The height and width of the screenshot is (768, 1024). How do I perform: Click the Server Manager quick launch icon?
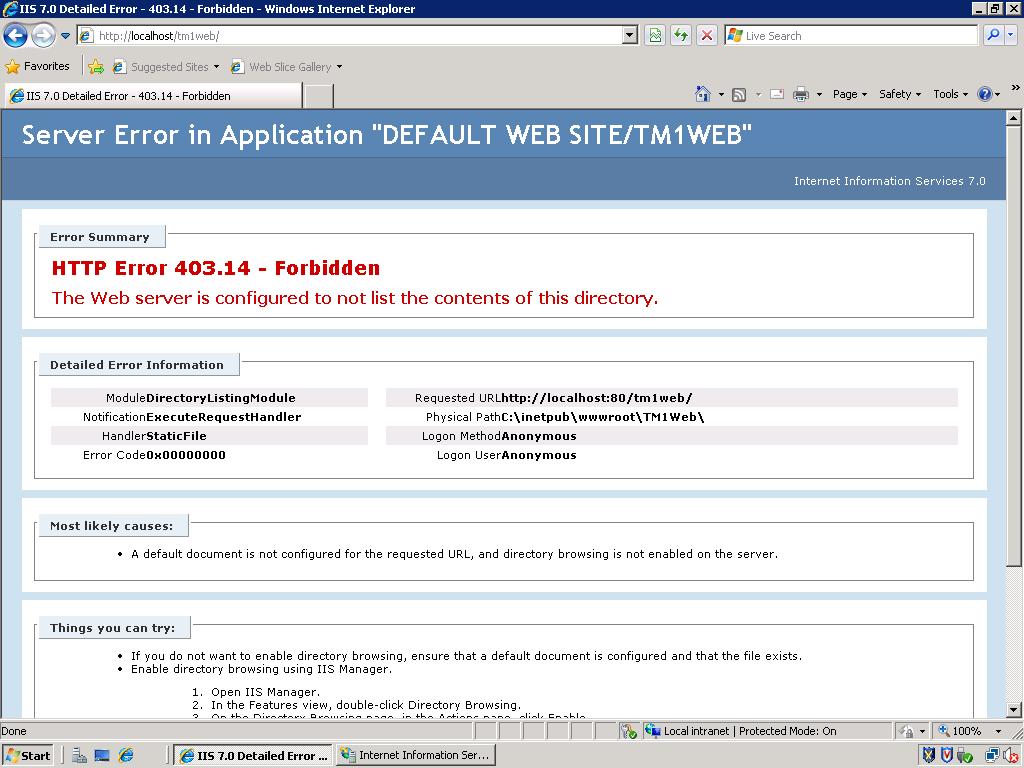tap(80, 756)
